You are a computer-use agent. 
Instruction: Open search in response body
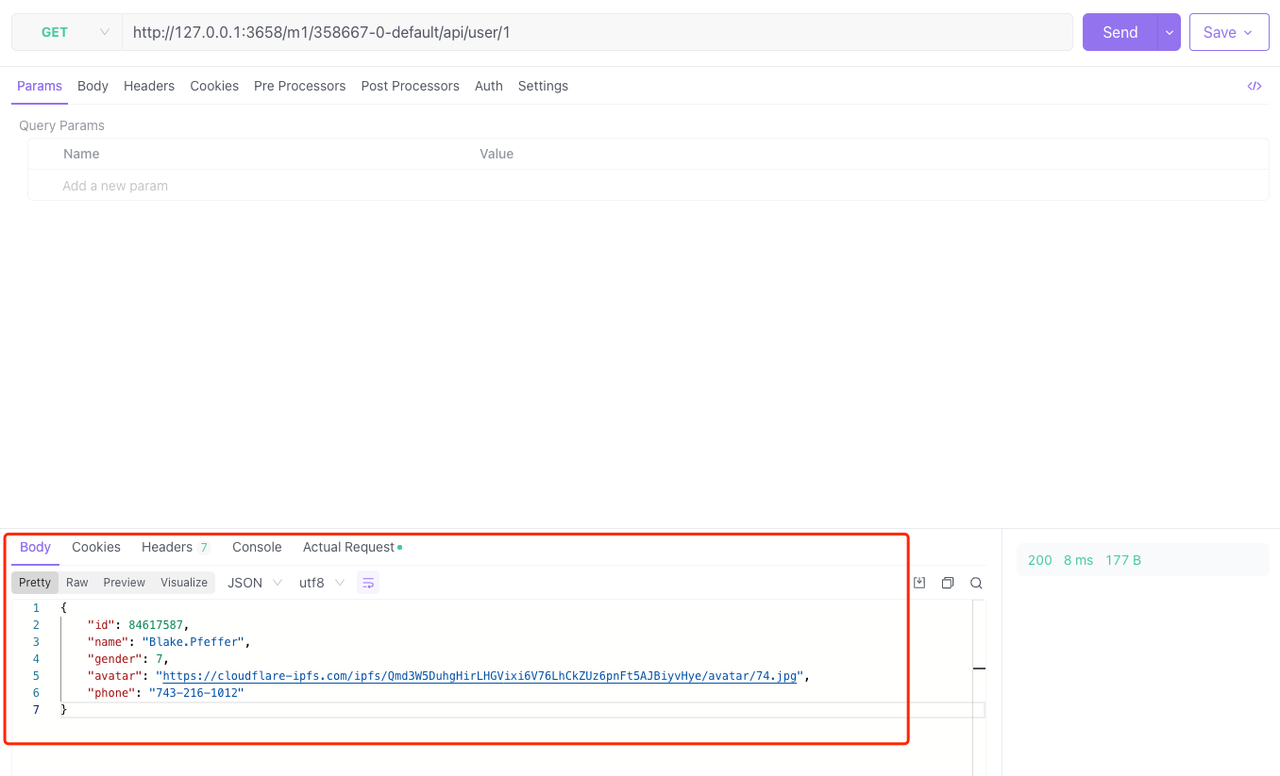tap(976, 583)
